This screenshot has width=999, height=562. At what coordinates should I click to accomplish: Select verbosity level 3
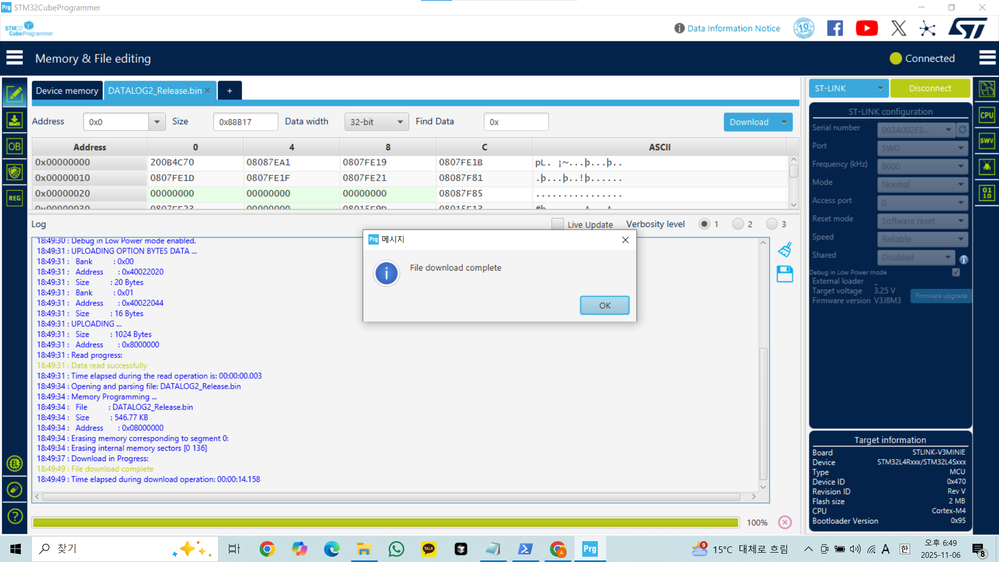coord(772,224)
